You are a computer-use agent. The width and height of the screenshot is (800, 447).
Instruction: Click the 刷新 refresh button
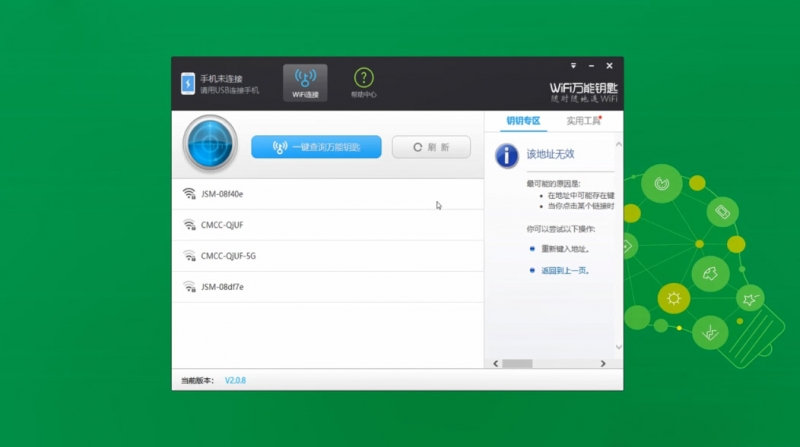(x=431, y=147)
